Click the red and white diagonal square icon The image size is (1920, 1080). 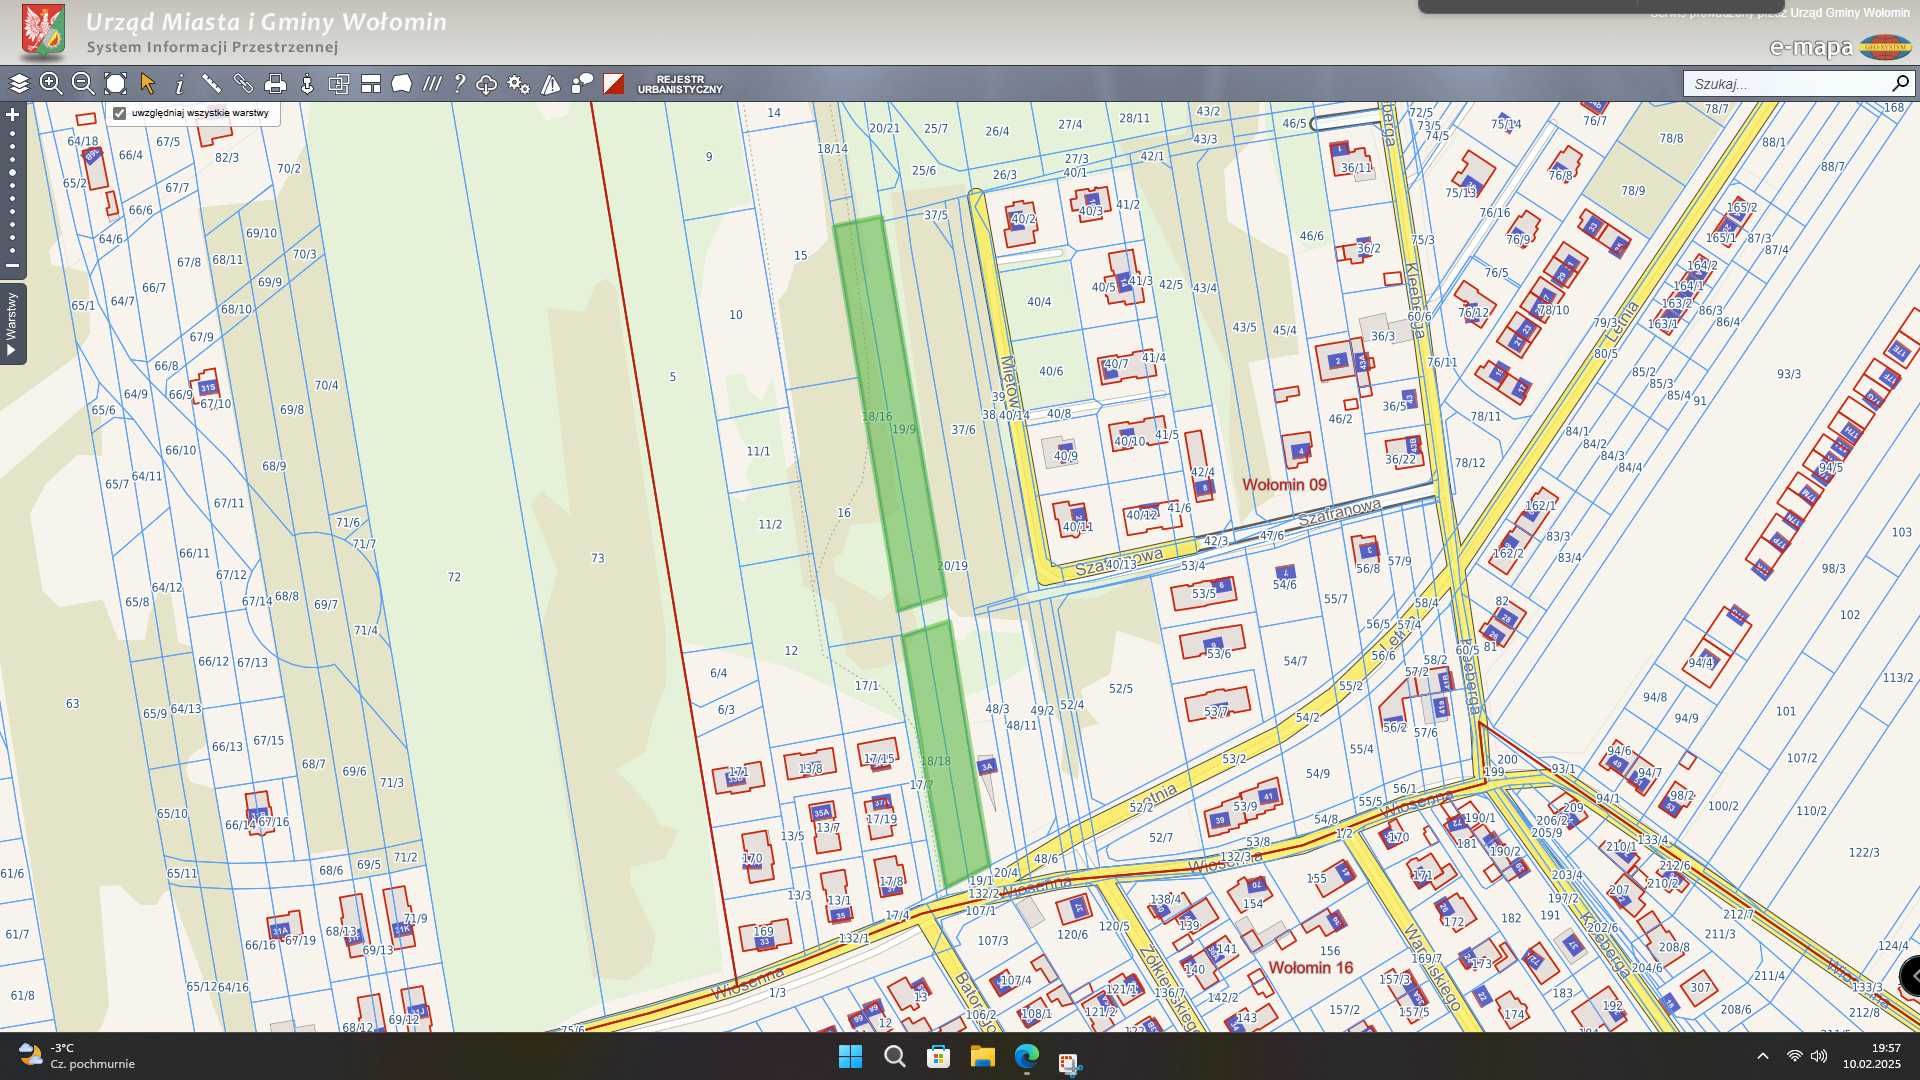614,84
